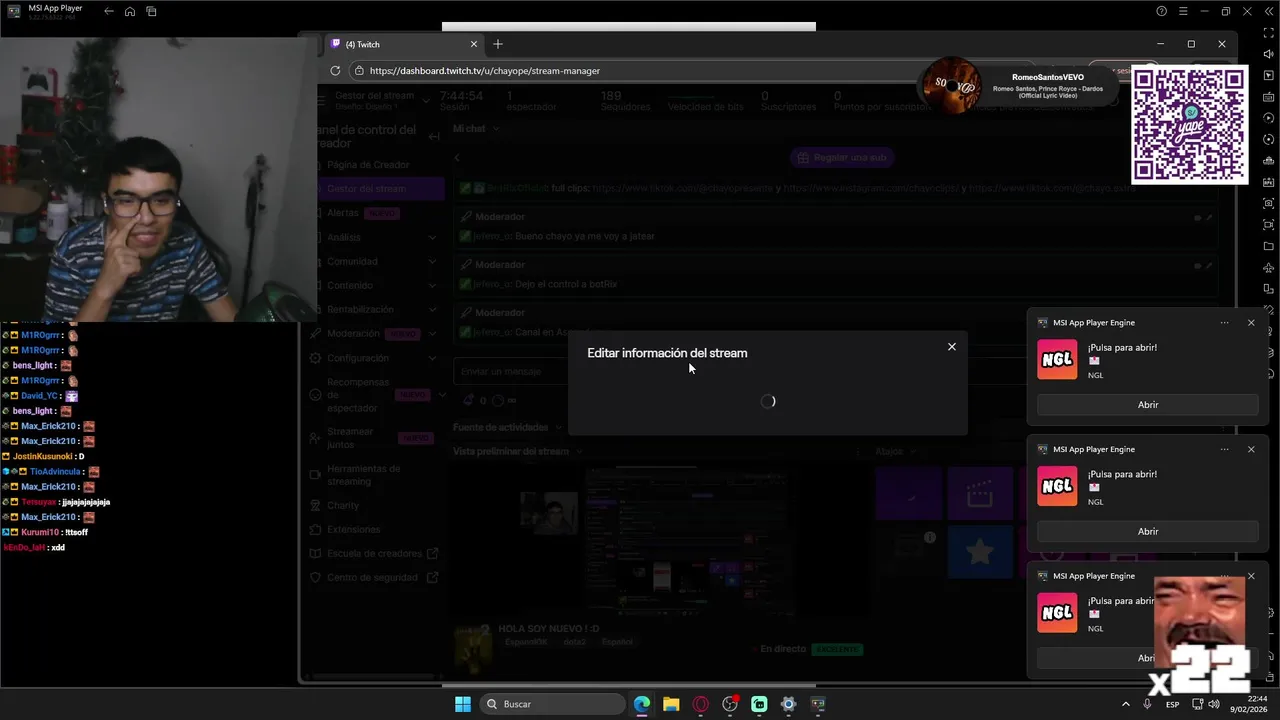Open Alertas in the sidebar

tap(343, 213)
